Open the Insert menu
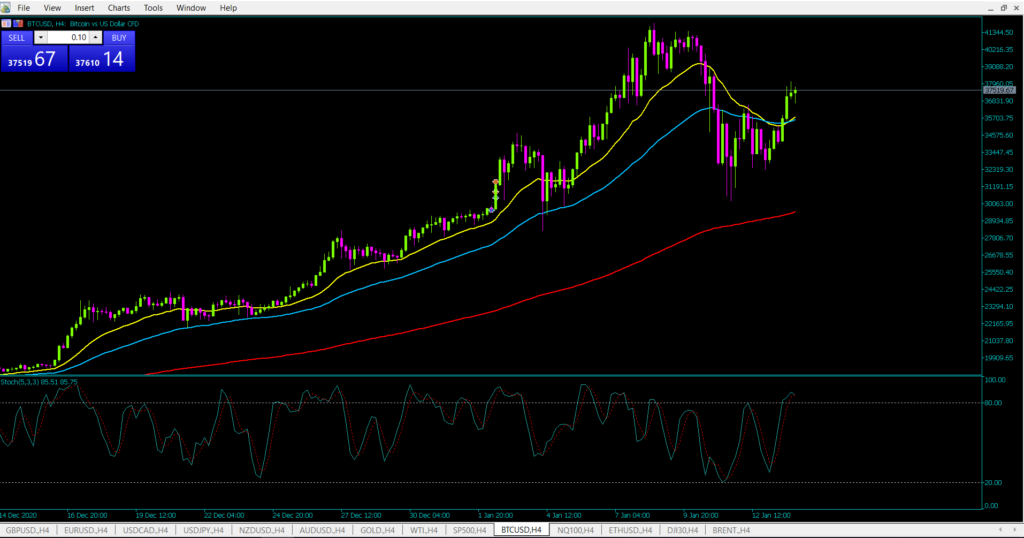The height and width of the screenshot is (538, 1024). point(84,7)
